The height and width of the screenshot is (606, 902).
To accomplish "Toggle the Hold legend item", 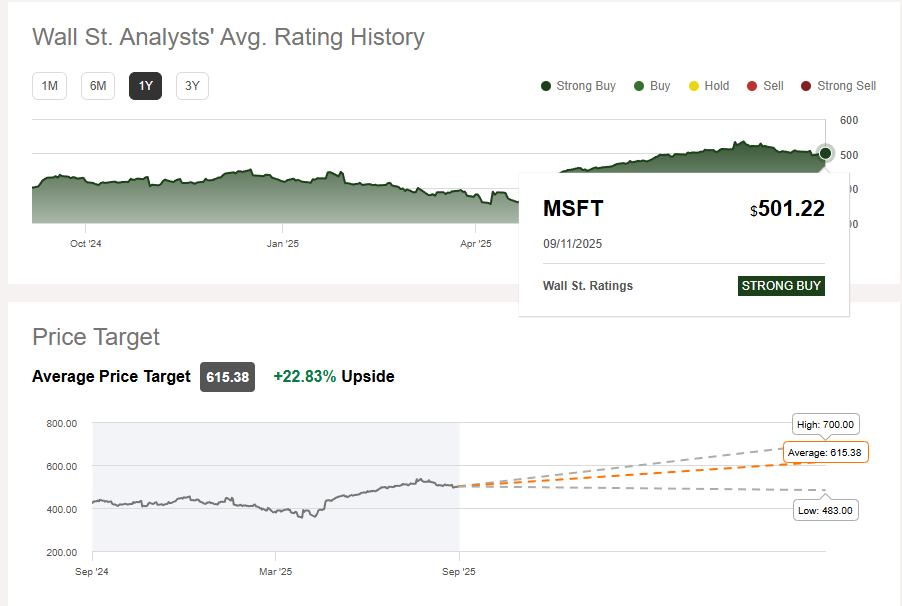I will tap(709, 86).
